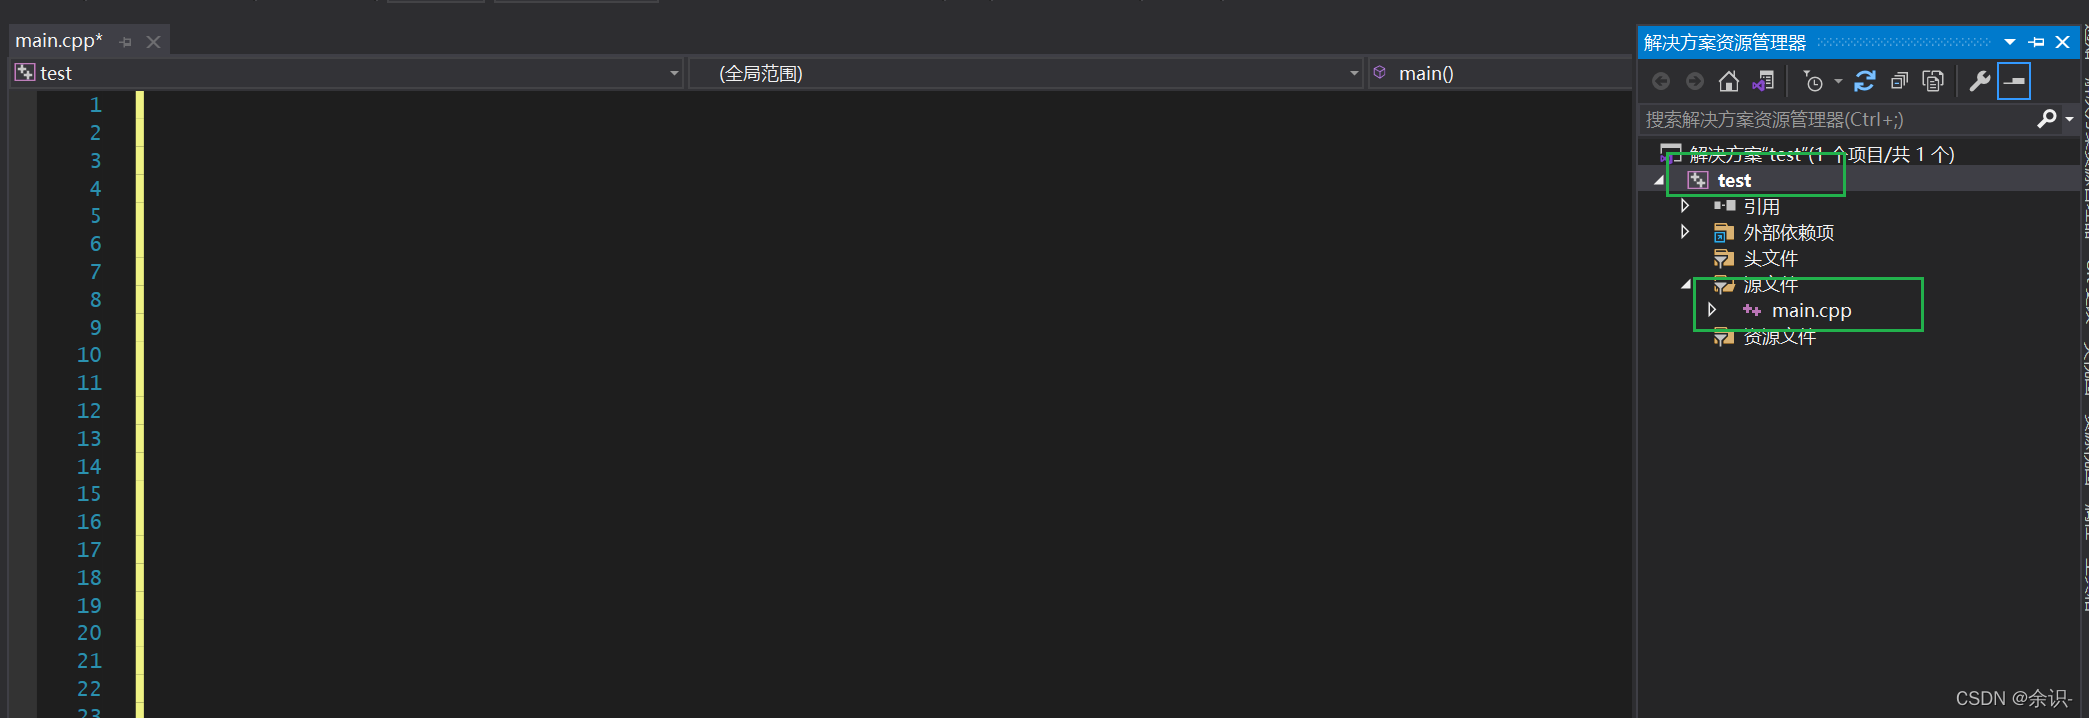
Task: Collapse the test project node
Action: [1659, 181]
